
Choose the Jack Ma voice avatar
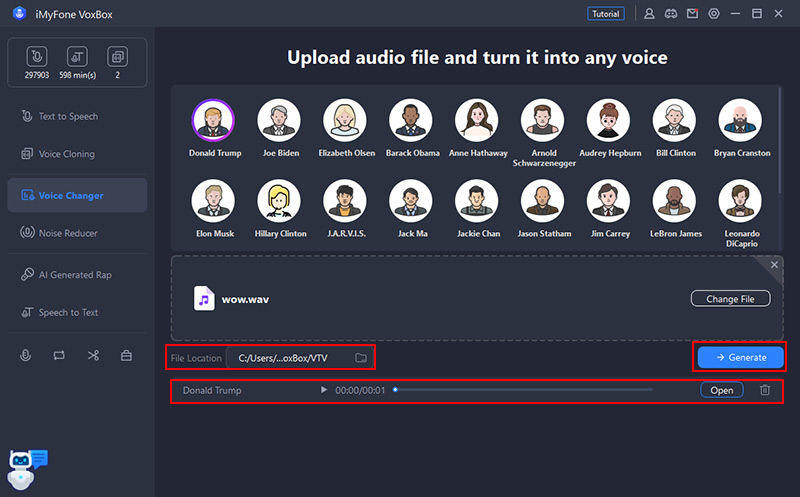[x=411, y=201]
